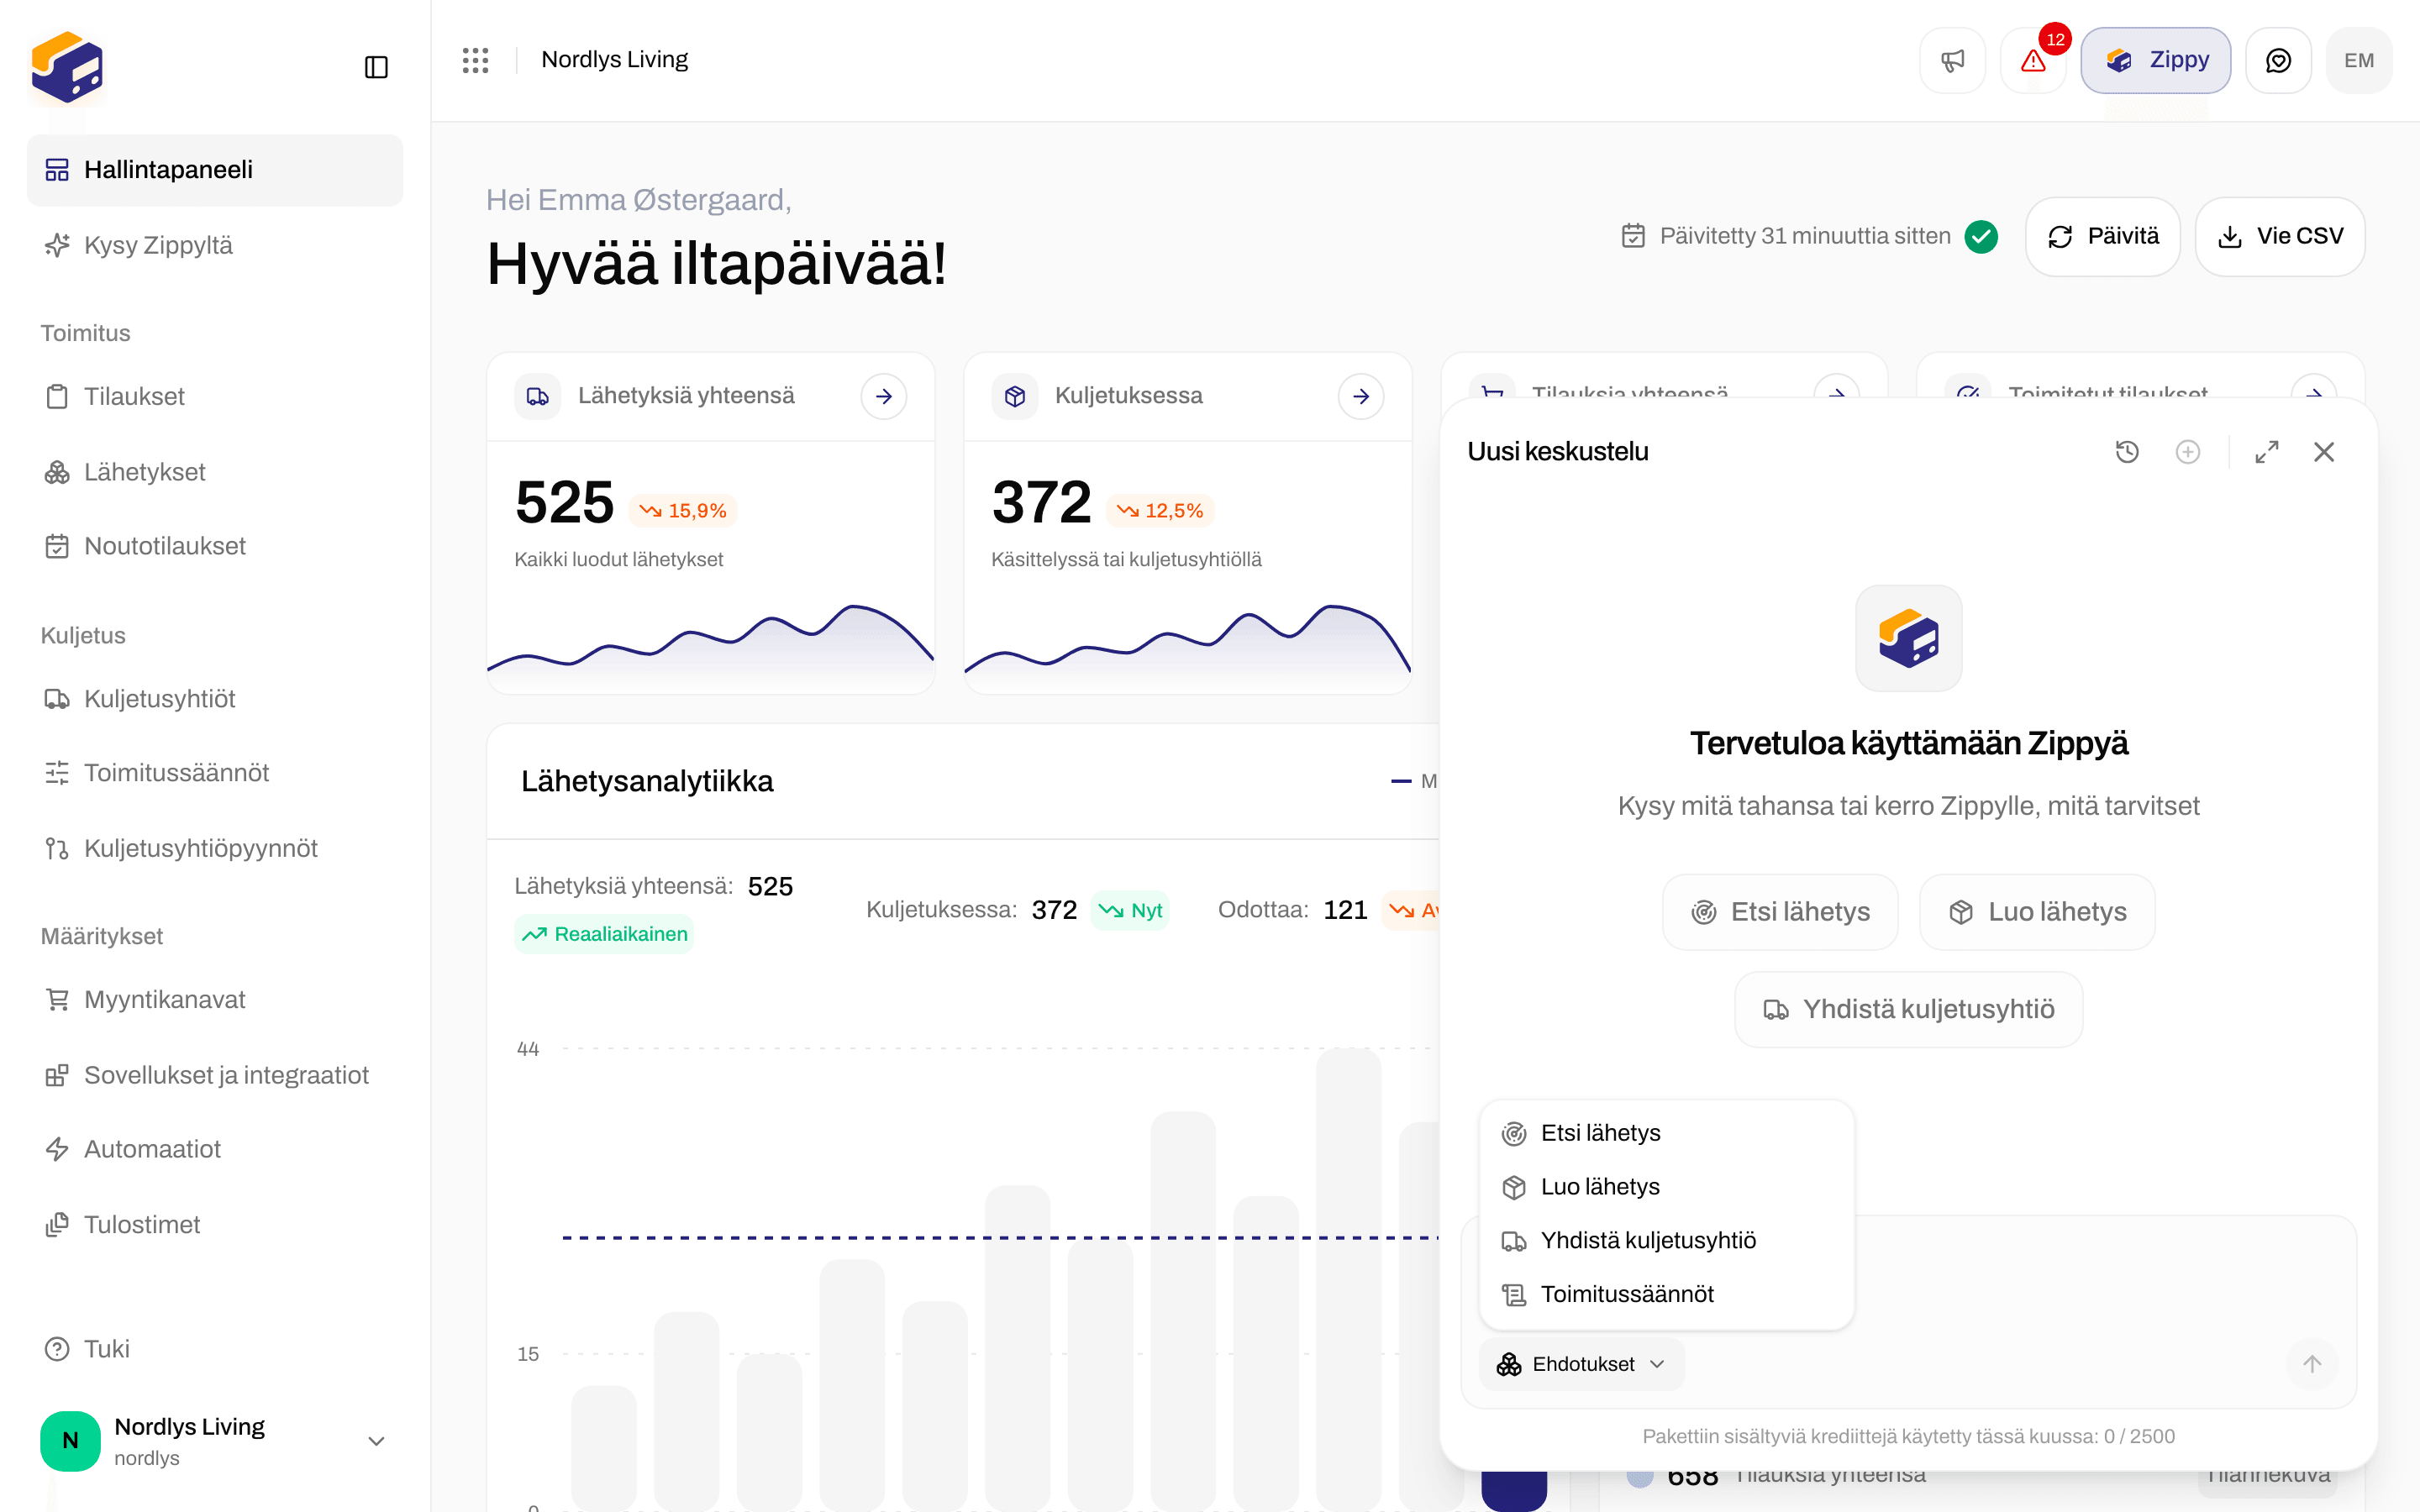This screenshot has height=1512, width=2420.
Task: Click the Yhdistä kuljetusyhtiö chip button
Action: (x=1908, y=1009)
